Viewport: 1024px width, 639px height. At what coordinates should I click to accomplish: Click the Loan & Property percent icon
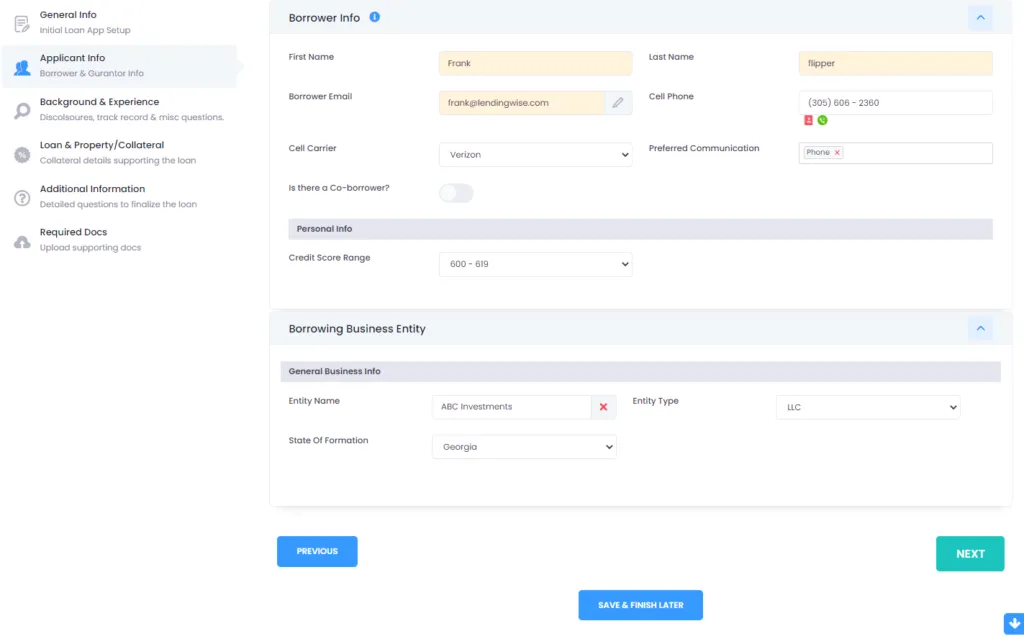coord(22,154)
